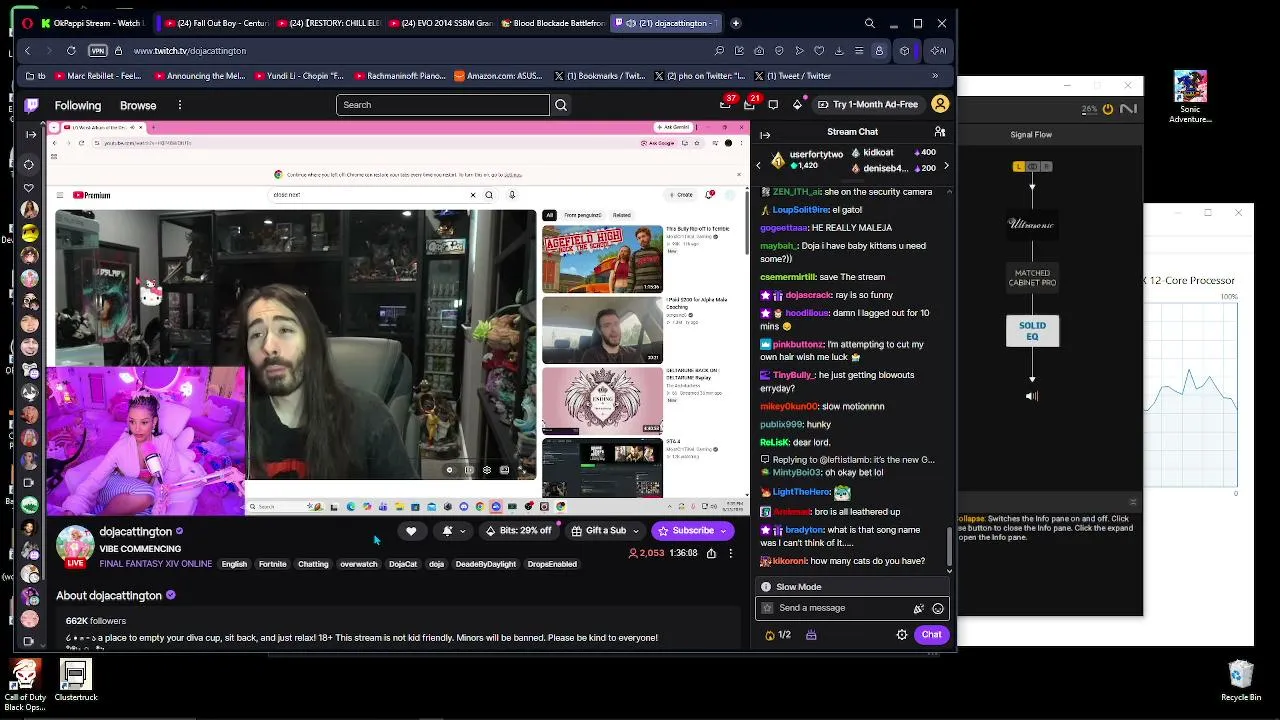
Task: Click the dojacattington channel avatar
Action: coord(75,545)
